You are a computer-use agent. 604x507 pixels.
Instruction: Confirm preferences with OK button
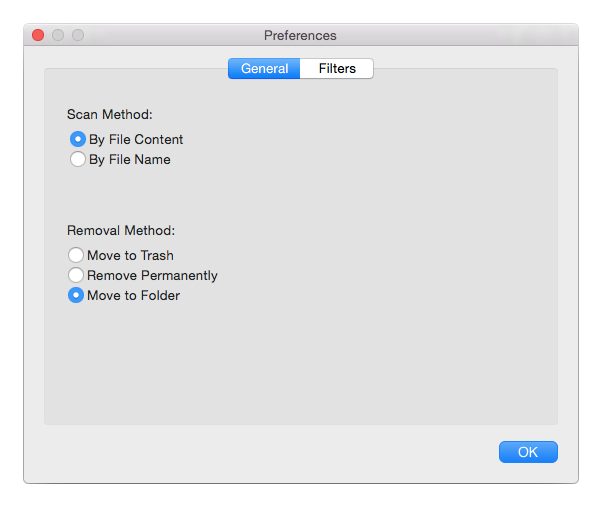[528, 452]
